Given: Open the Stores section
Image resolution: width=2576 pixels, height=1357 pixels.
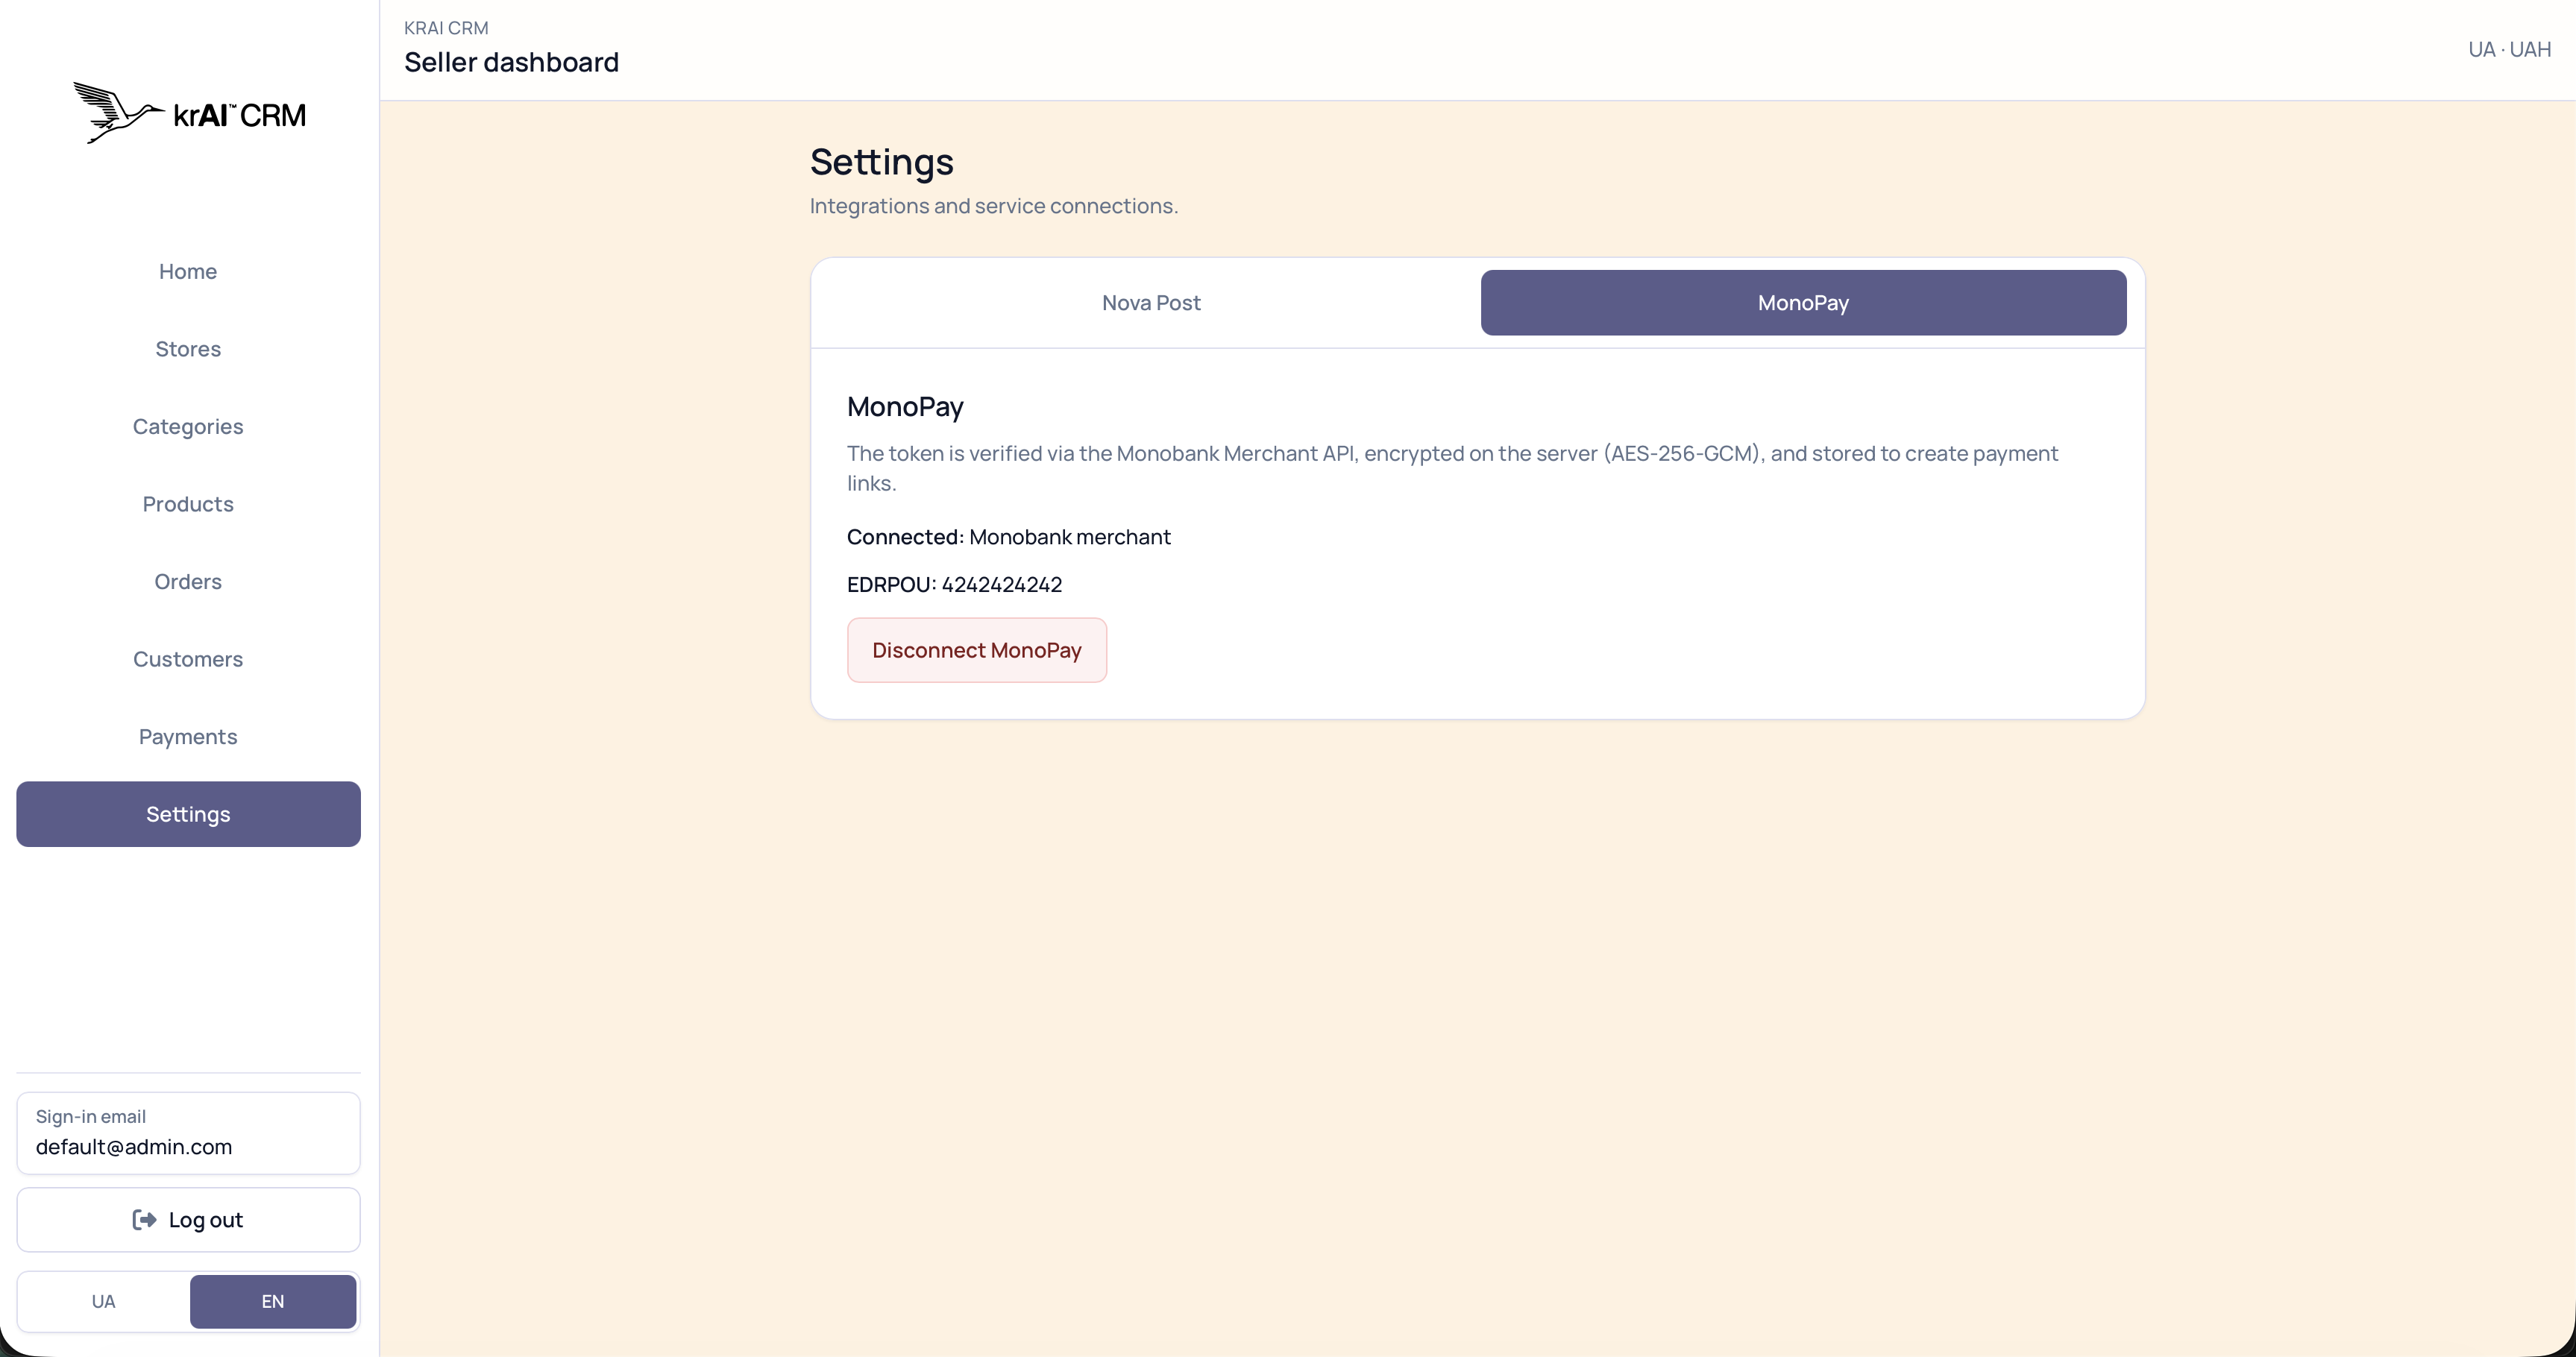Looking at the screenshot, I should (x=188, y=349).
